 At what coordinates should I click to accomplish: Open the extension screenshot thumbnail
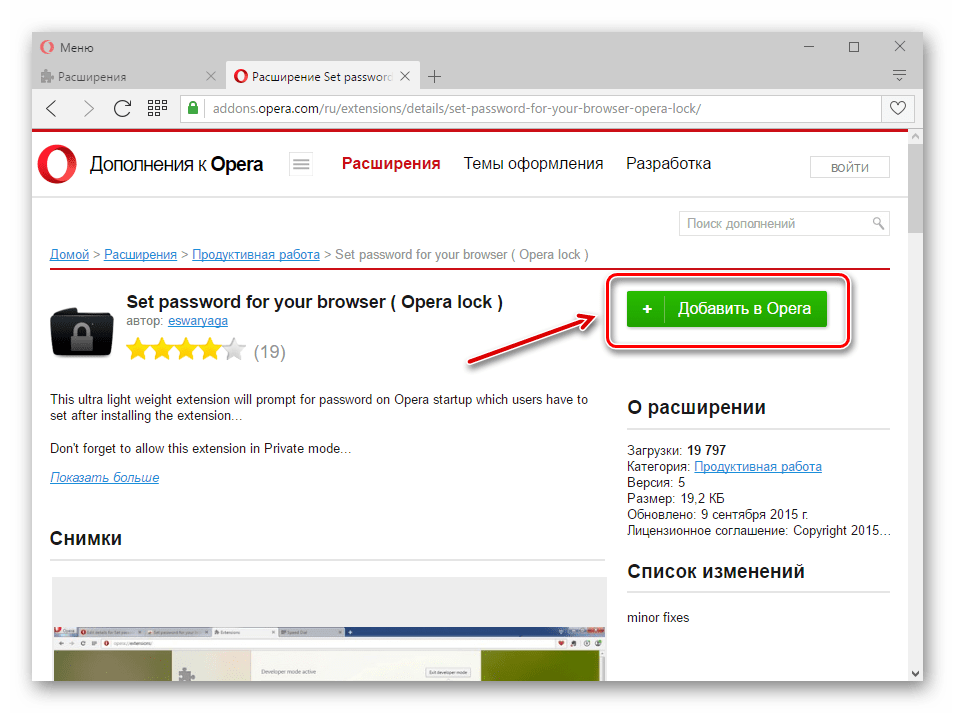point(329,629)
